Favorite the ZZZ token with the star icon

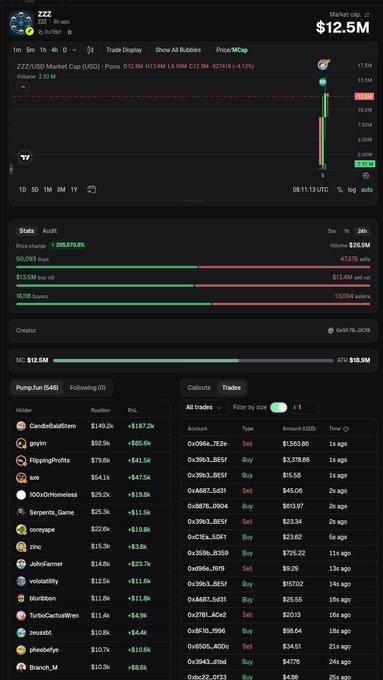click(x=70, y=32)
